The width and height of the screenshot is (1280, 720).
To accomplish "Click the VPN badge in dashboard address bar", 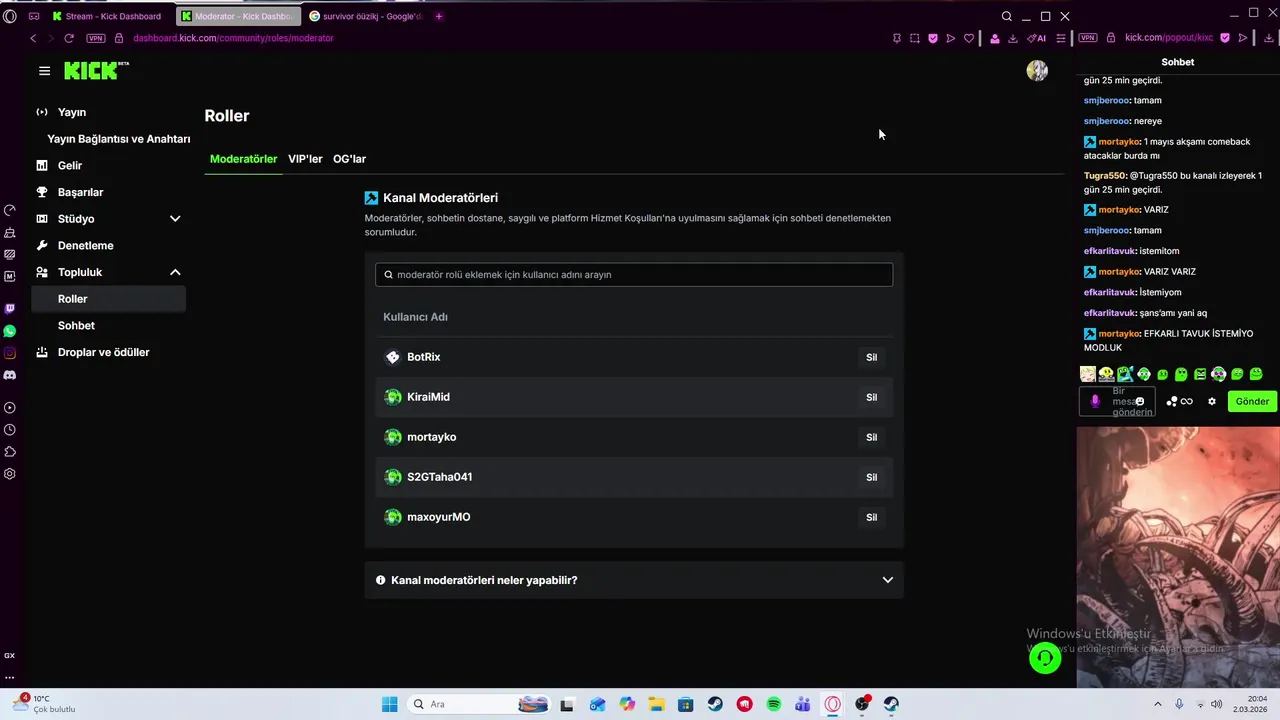I will coord(96,38).
